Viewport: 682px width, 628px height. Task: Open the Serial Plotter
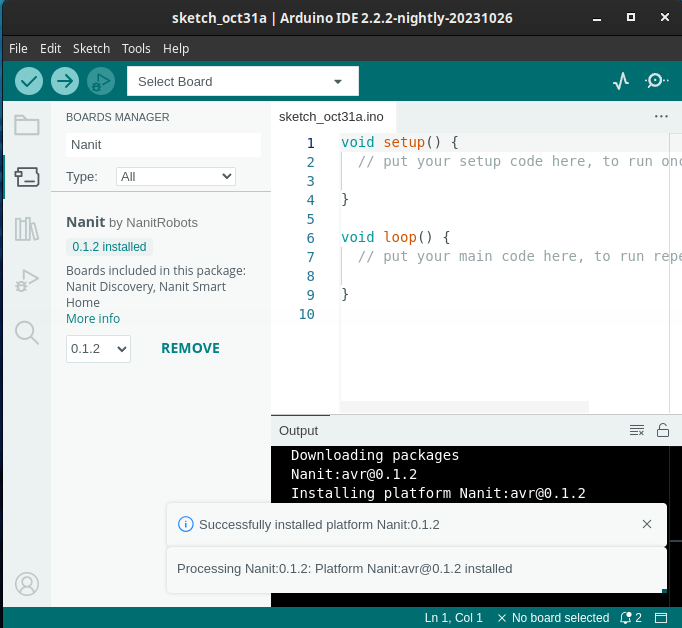click(x=621, y=81)
